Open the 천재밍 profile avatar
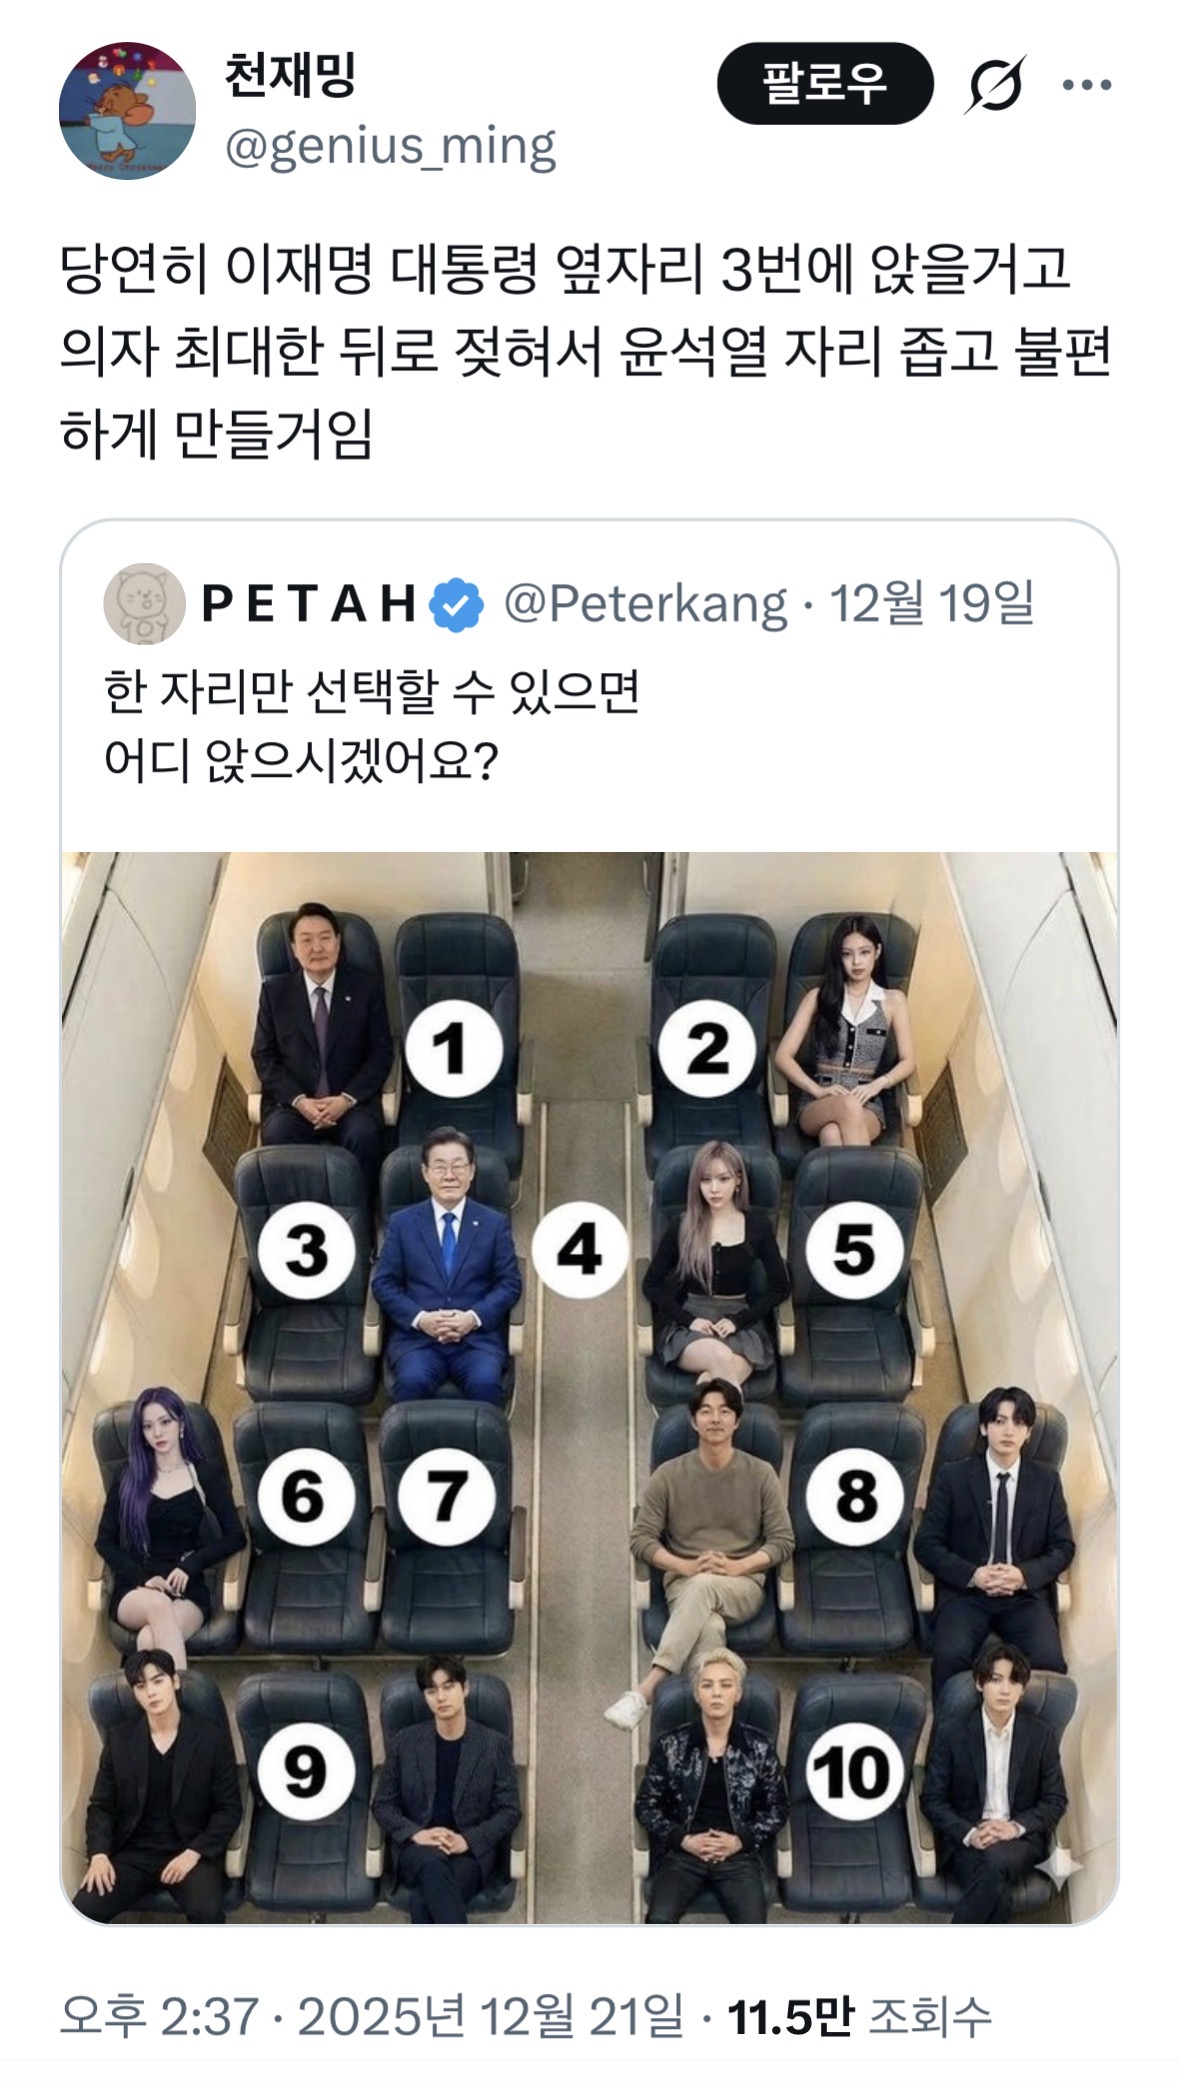Image resolution: width=1179 pixels, height=2082 pixels. [x=127, y=110]
